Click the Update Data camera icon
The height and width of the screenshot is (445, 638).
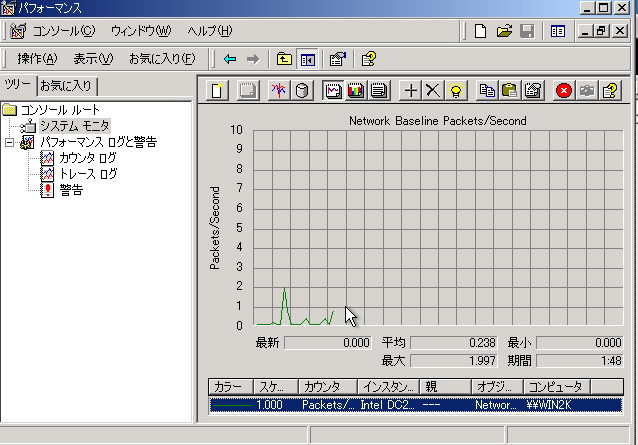click(587, 90)
